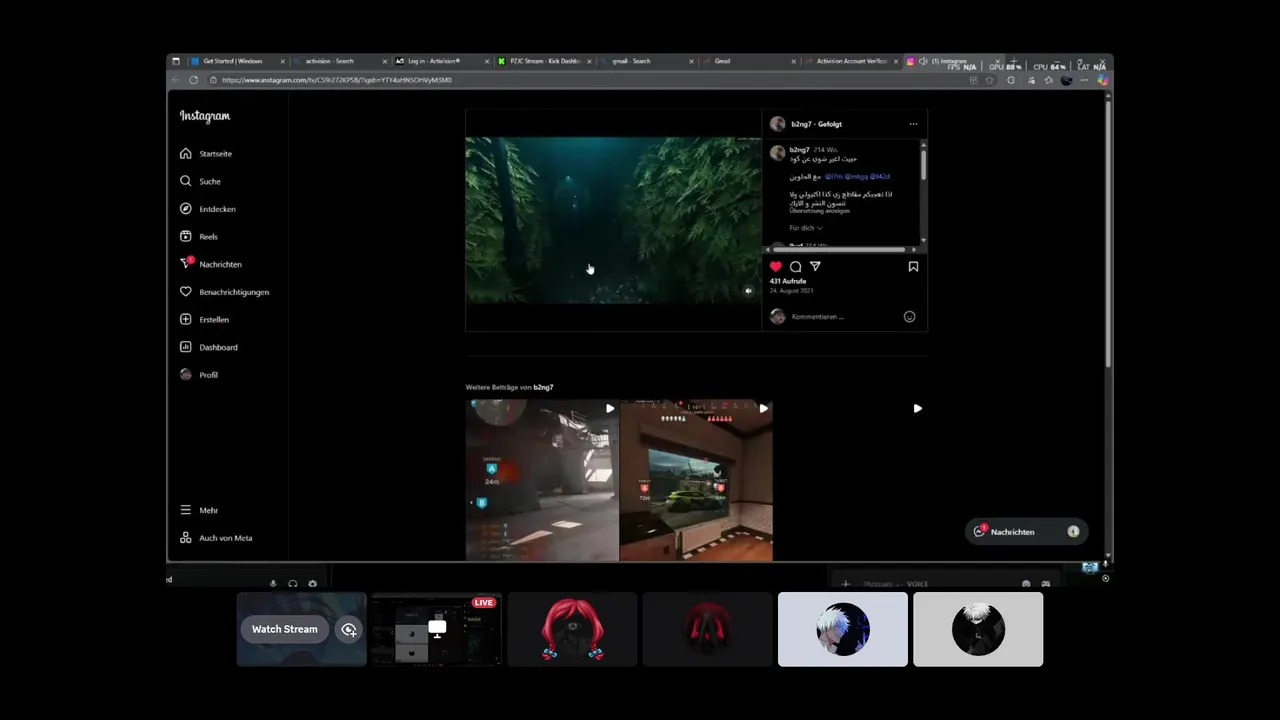Click Übersetzung anzeigen under the caption

click(x=819, y=211)
